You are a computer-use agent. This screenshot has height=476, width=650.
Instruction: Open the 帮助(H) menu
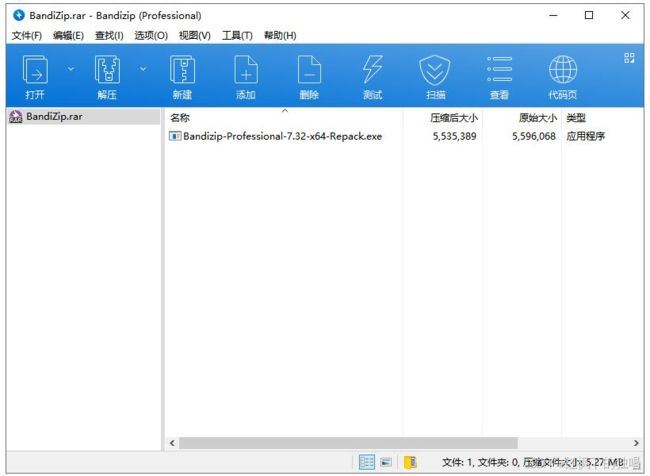tap(280, 36)
